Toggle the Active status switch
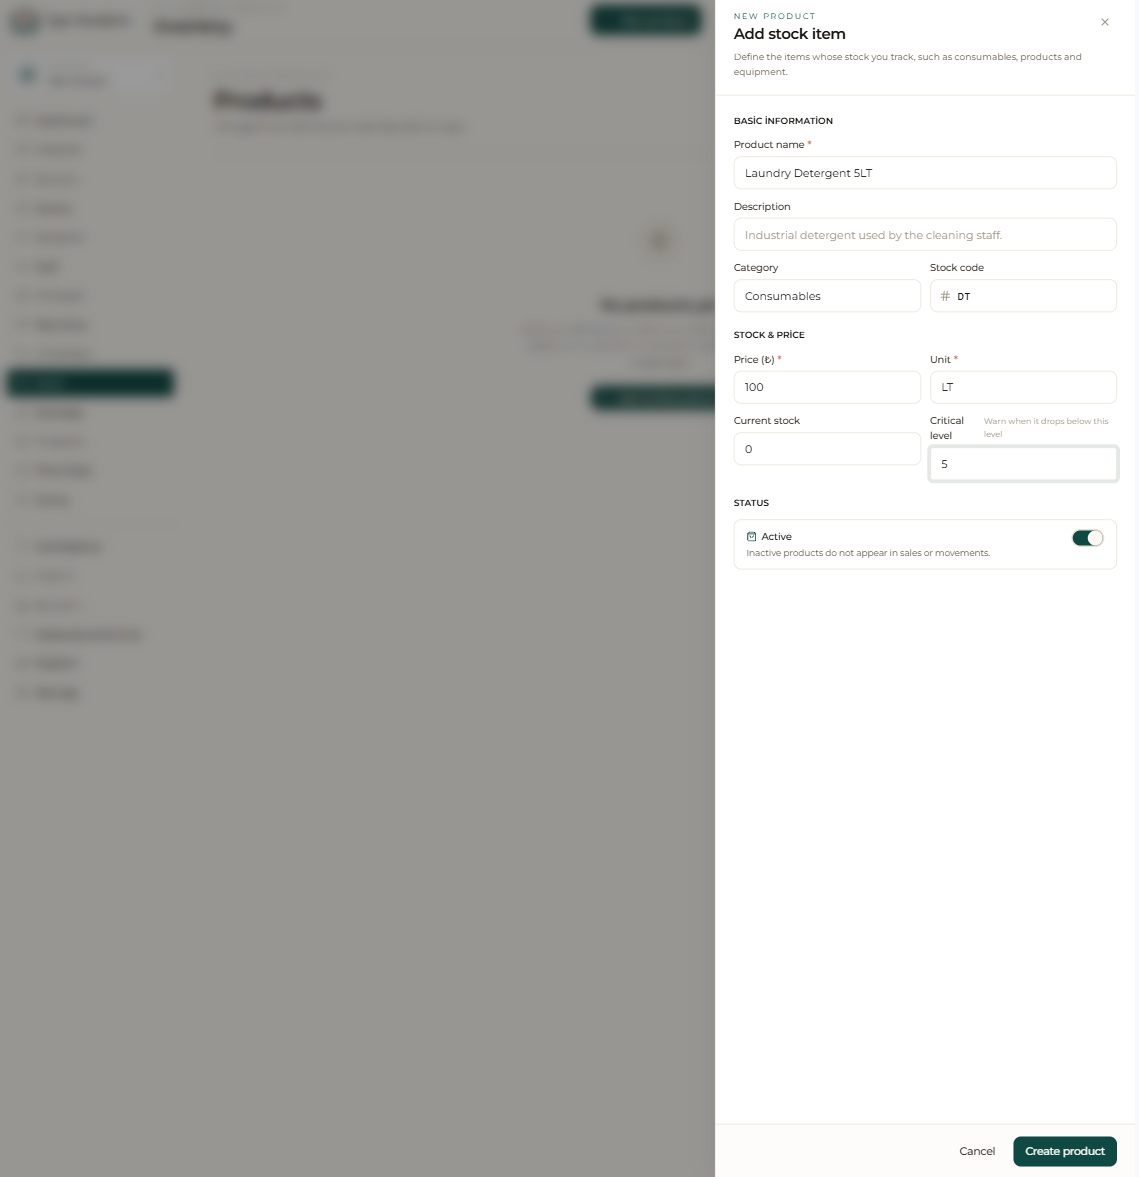 point(1087,538)
